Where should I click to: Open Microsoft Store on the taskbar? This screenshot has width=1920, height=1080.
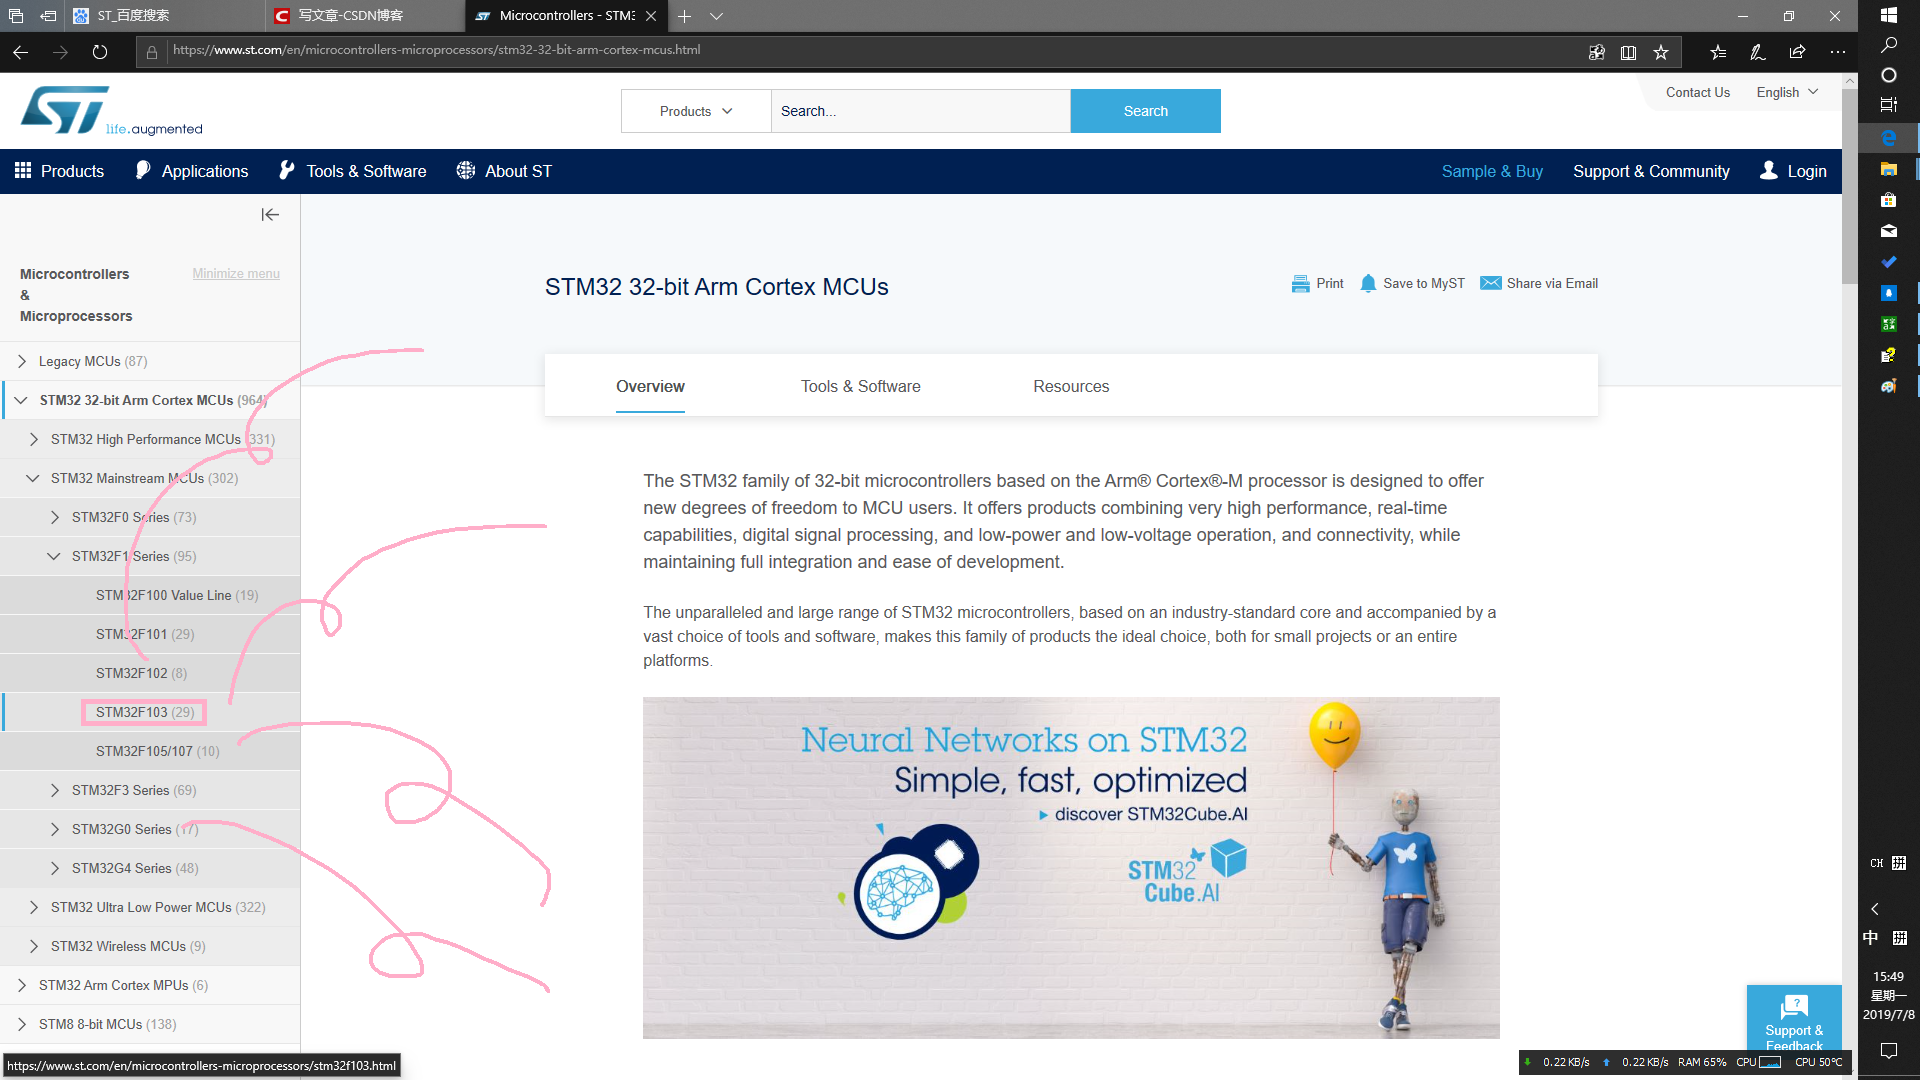coord(1888,200)
